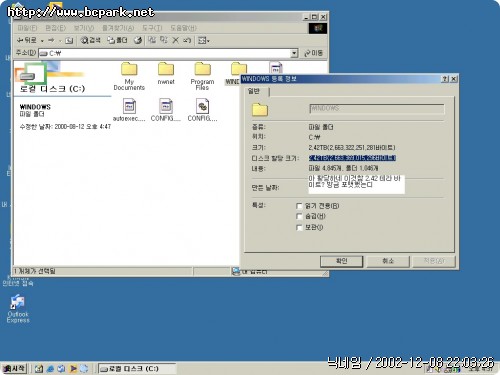Click the Copy To toolbar icon
The height and width of the screenshot is (375, 500).
[164, 40]
